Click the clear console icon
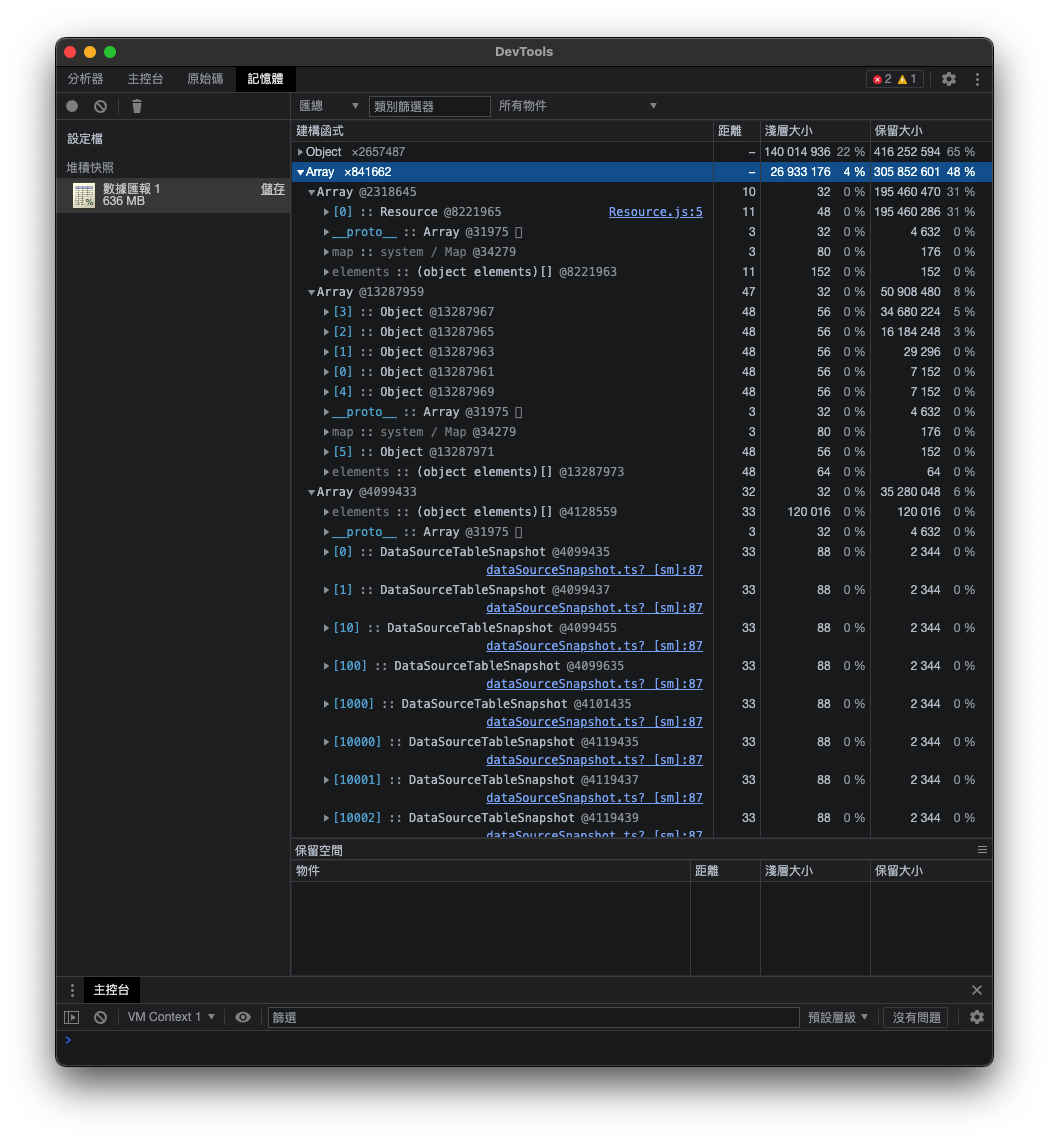Viewport: 1049px width, 1140px height. pos(100,1017)
